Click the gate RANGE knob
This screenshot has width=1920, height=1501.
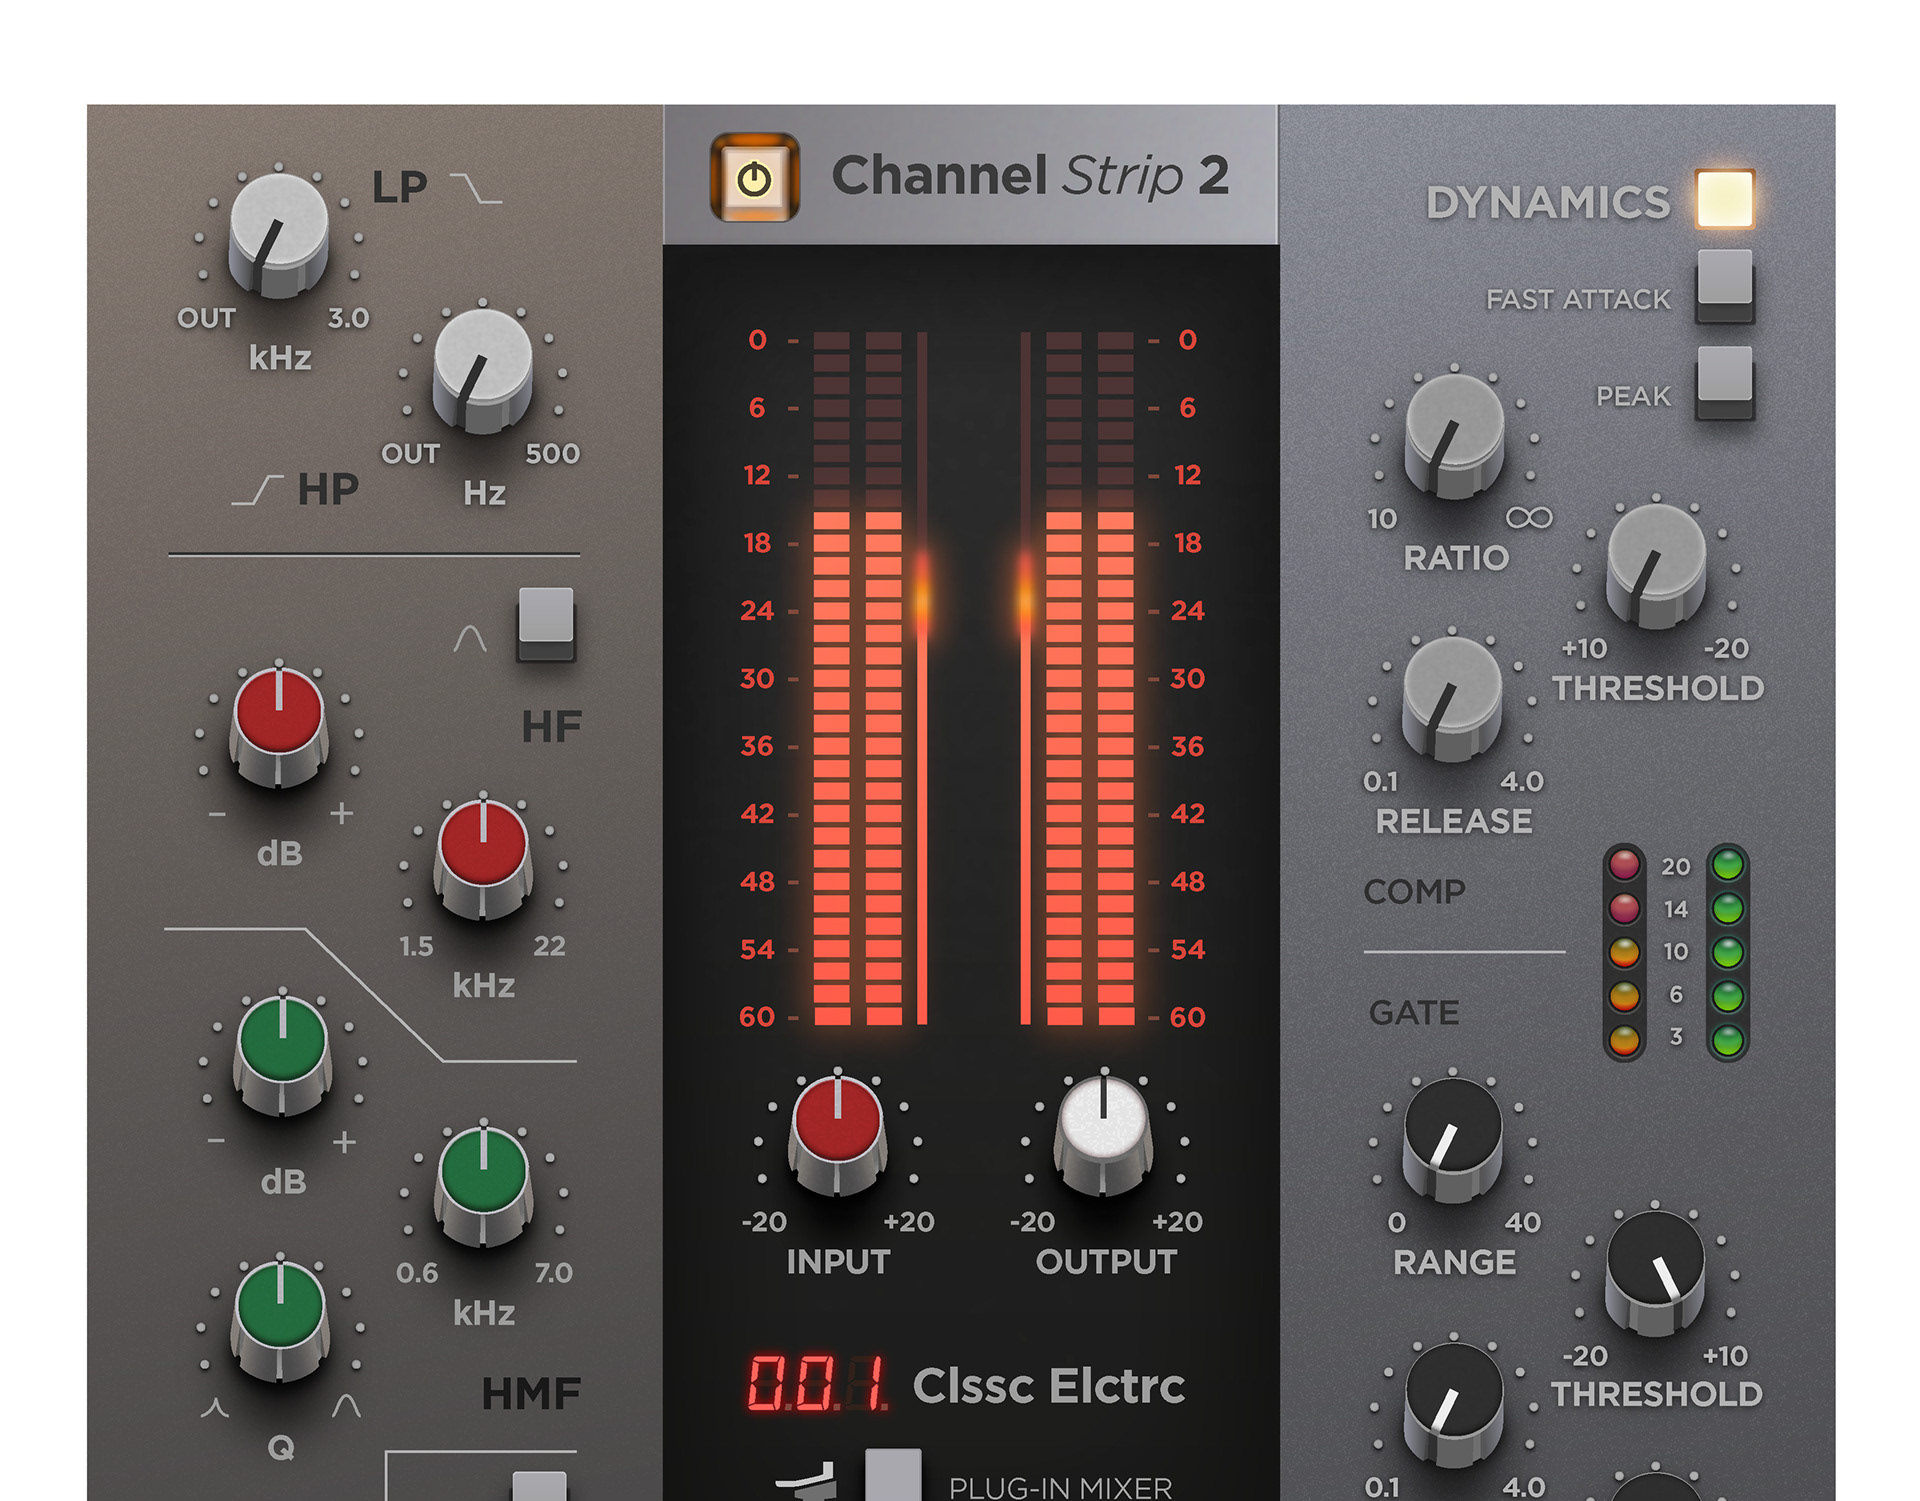tap(1453, 1140)
